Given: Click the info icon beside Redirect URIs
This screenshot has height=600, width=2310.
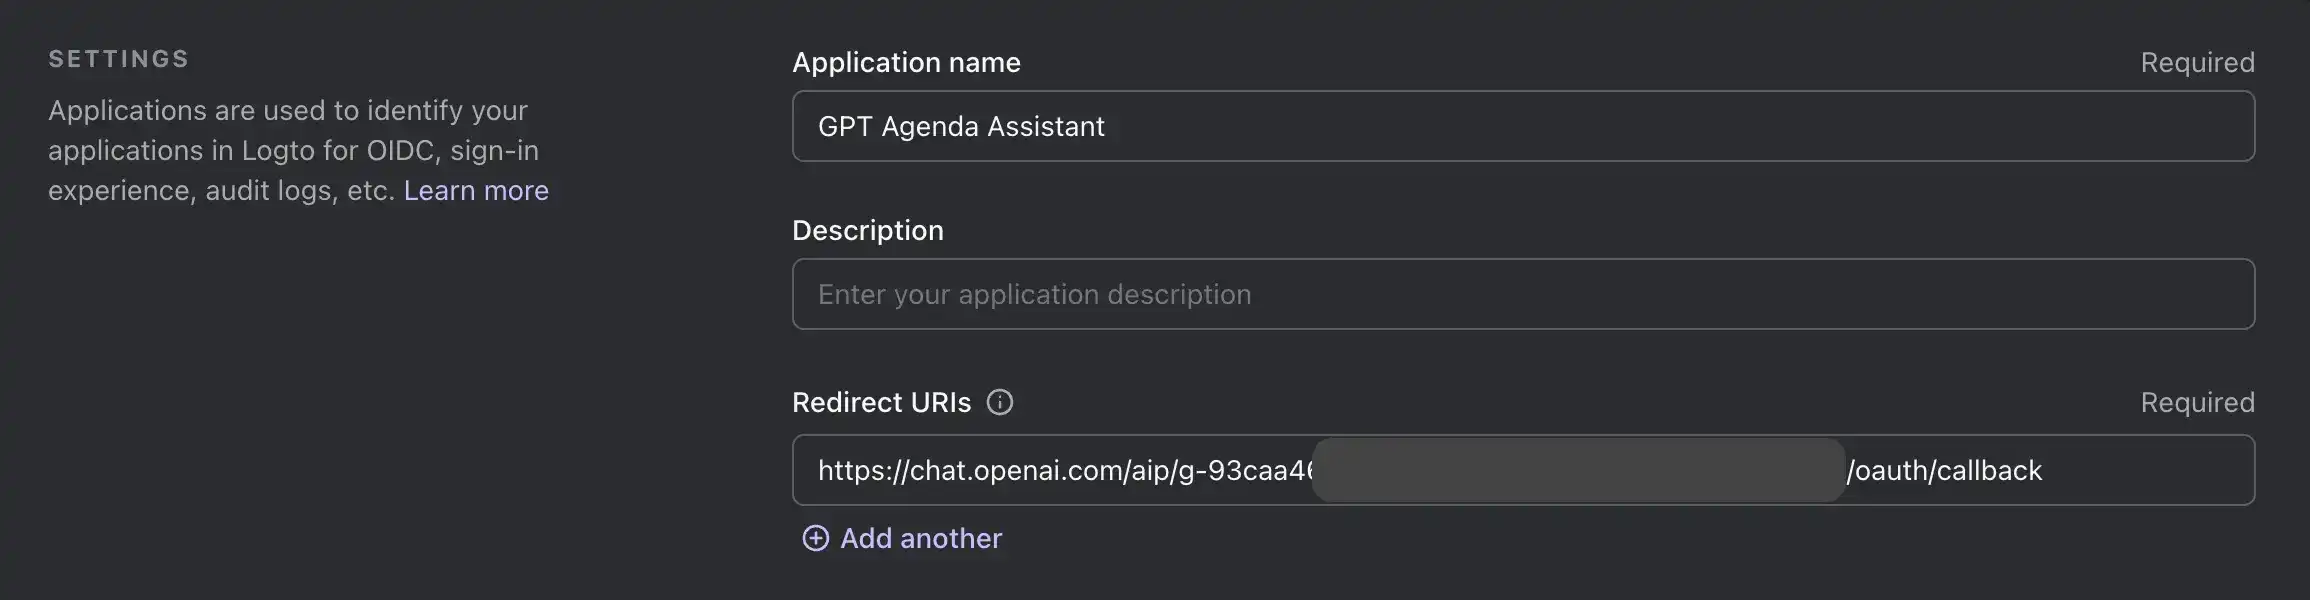Looking at the screenshot, I should [x=999, y=402].
